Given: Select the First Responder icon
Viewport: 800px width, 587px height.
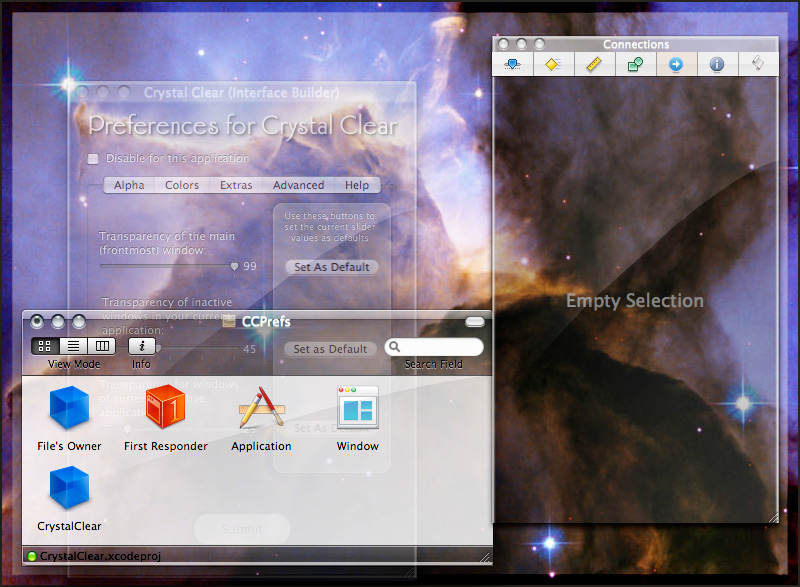Looking at the screenshot, I should click(x=165, y=407).
